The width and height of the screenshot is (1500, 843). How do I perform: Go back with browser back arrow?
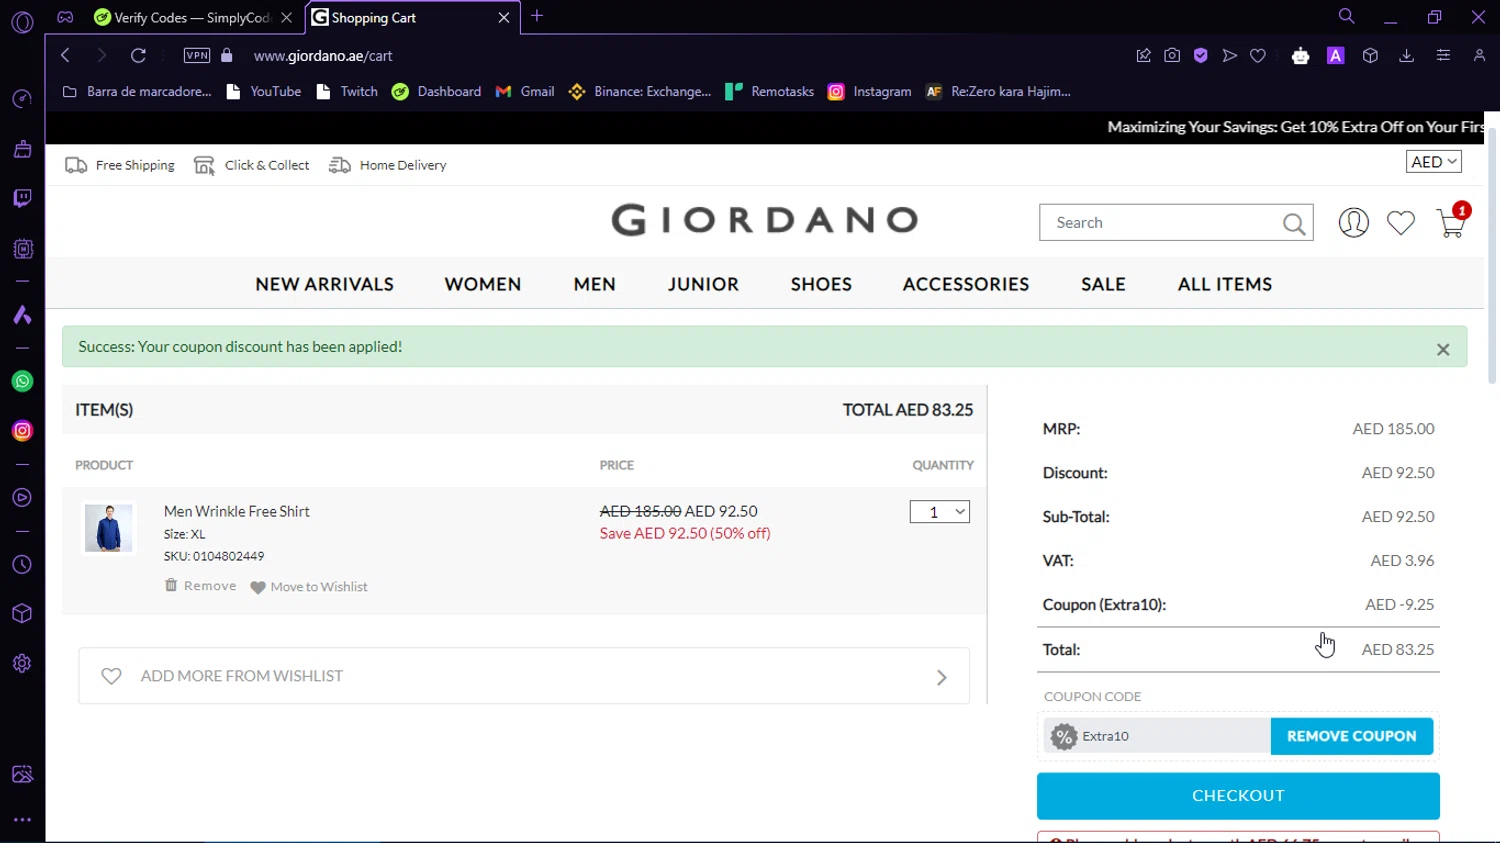66,55
